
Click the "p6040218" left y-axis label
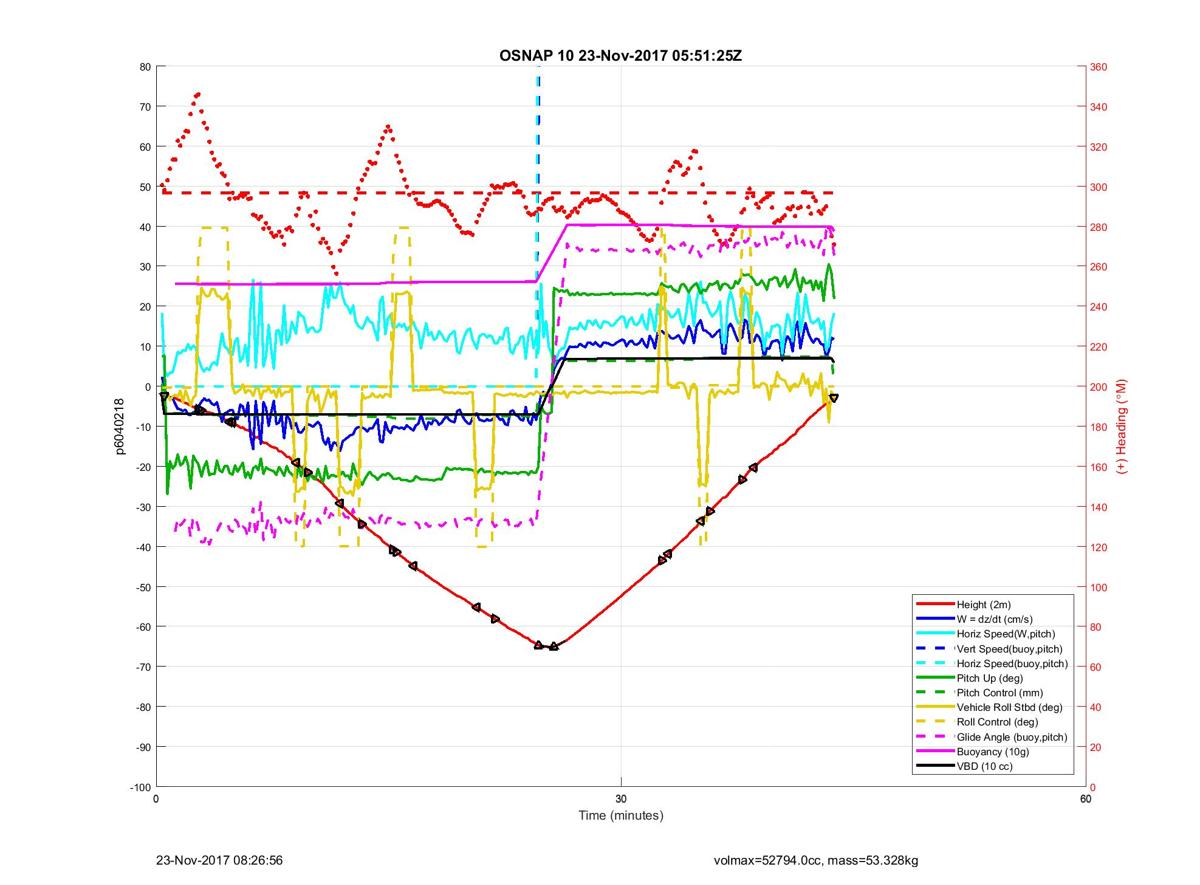point(119,427)
